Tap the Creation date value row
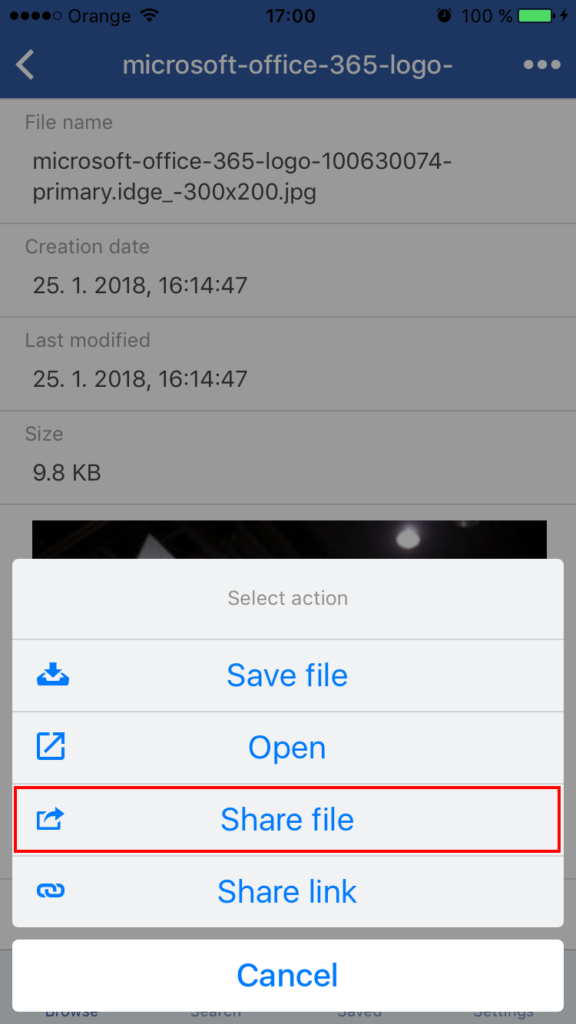Screen dimensions: 576x1024 (x=288, y=270)
